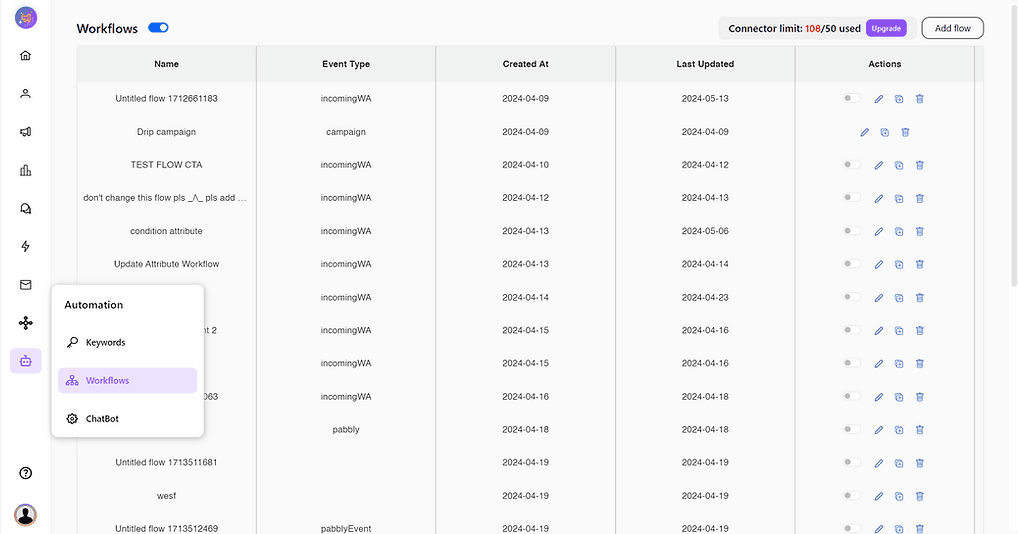1018x534 pixels.
Task: Select Keywords in the Automation menu
Action: [127, 342]
